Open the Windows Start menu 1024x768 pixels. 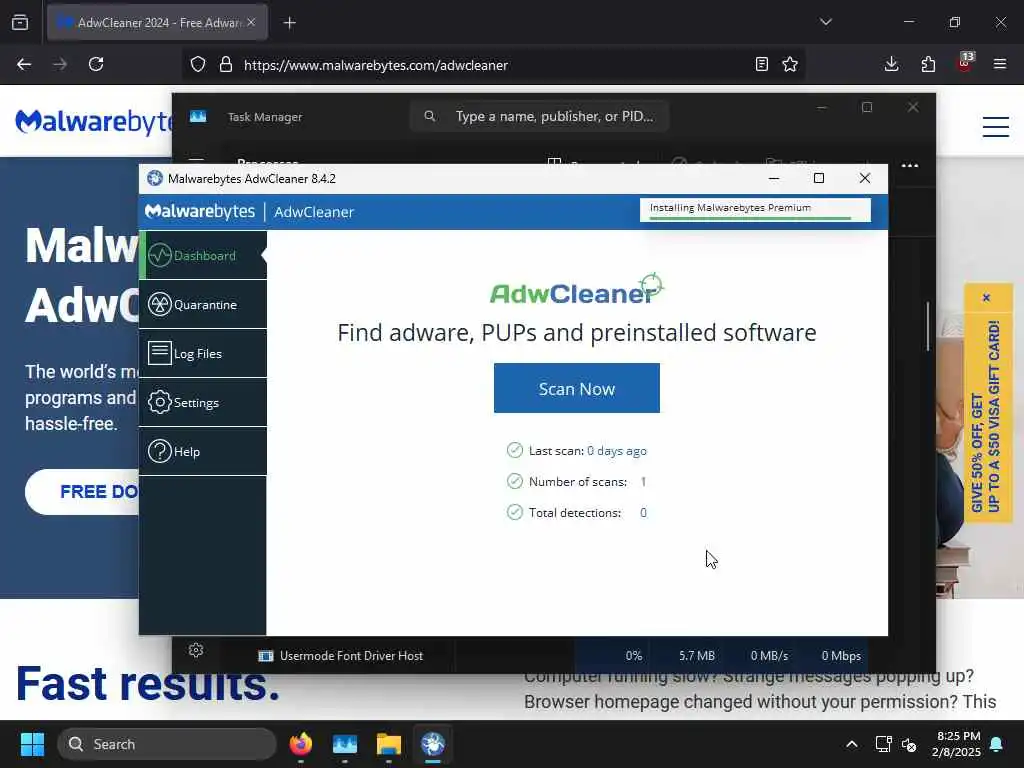32,744
